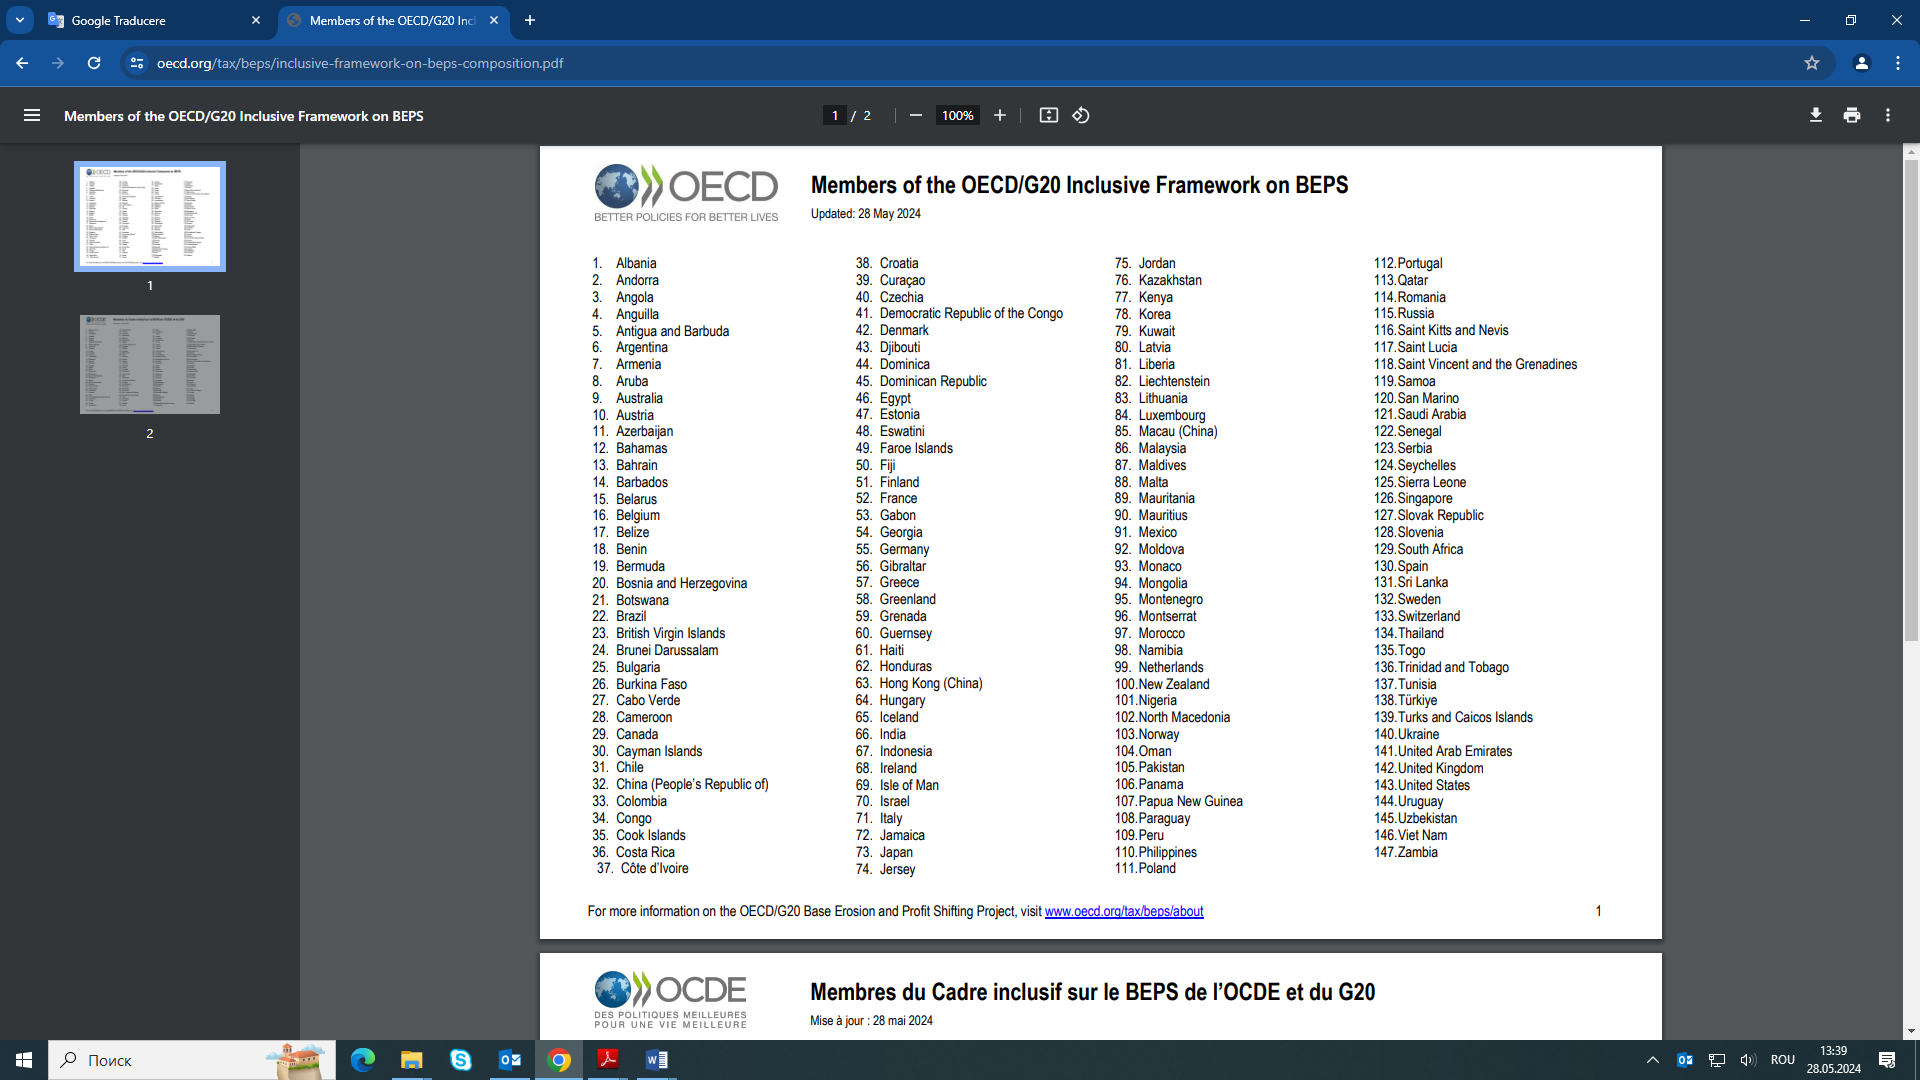
Task: Open the Chrome profile icon
Action: click(1862, 63)
